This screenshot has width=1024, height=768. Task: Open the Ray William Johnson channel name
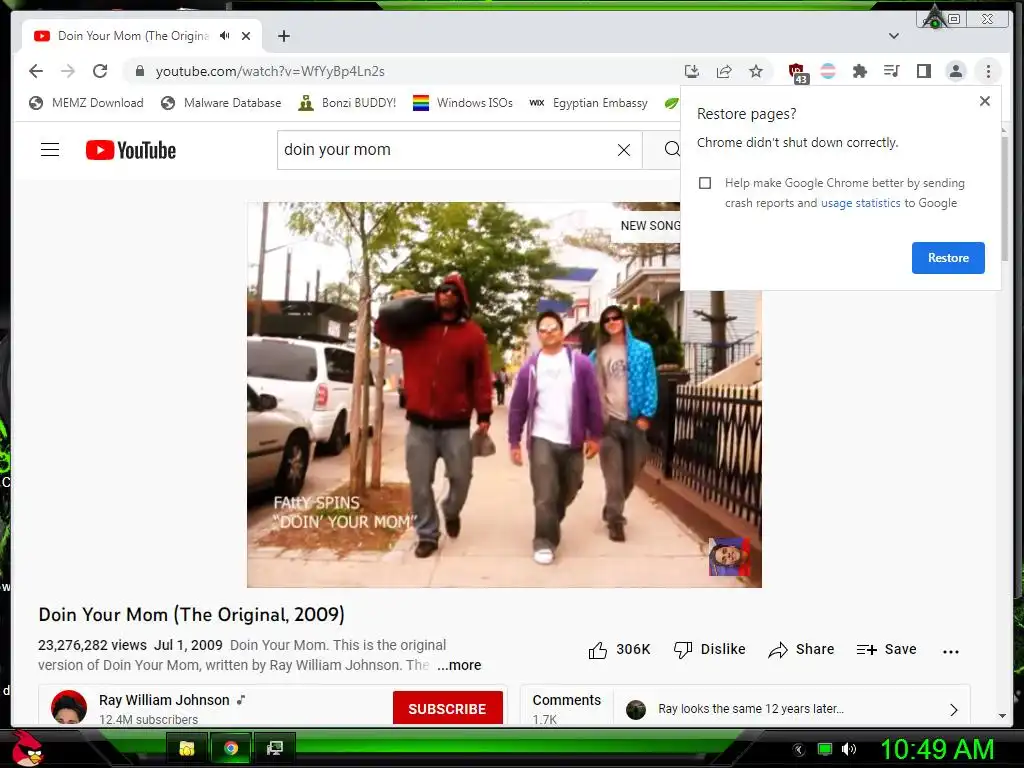164,700
